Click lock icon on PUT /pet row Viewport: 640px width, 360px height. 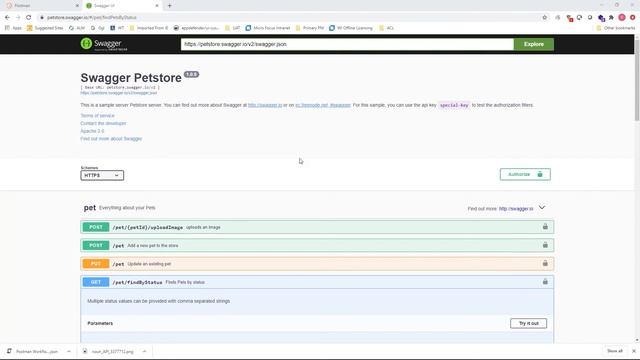click(545, 263)
